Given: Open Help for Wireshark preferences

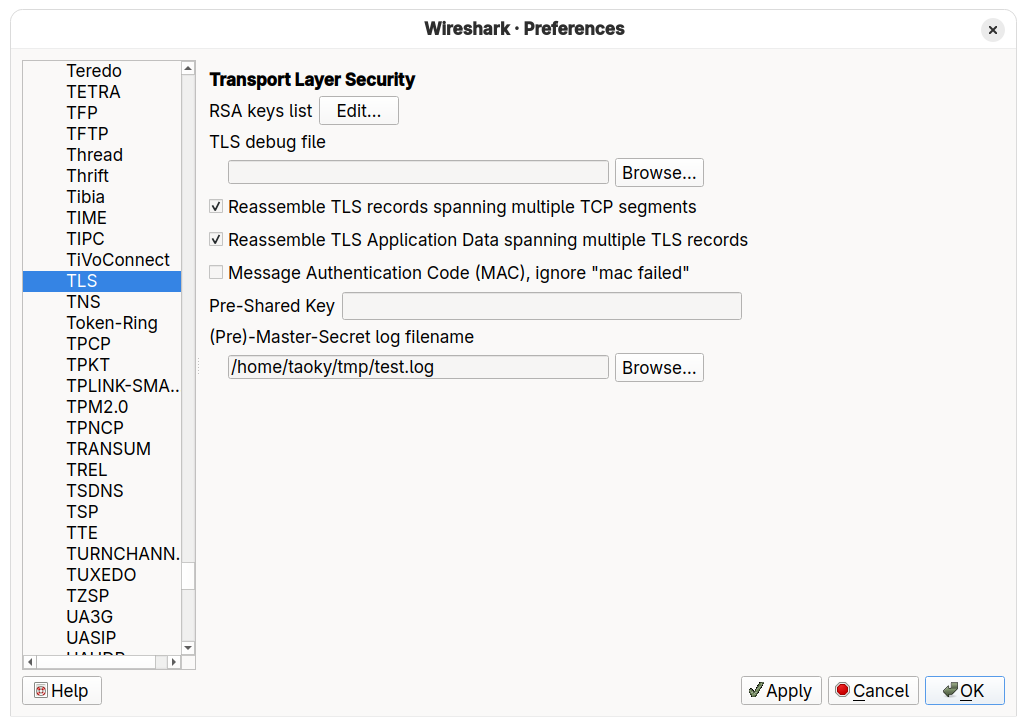Looking at the screenshot, I should (x=61, y=690).
